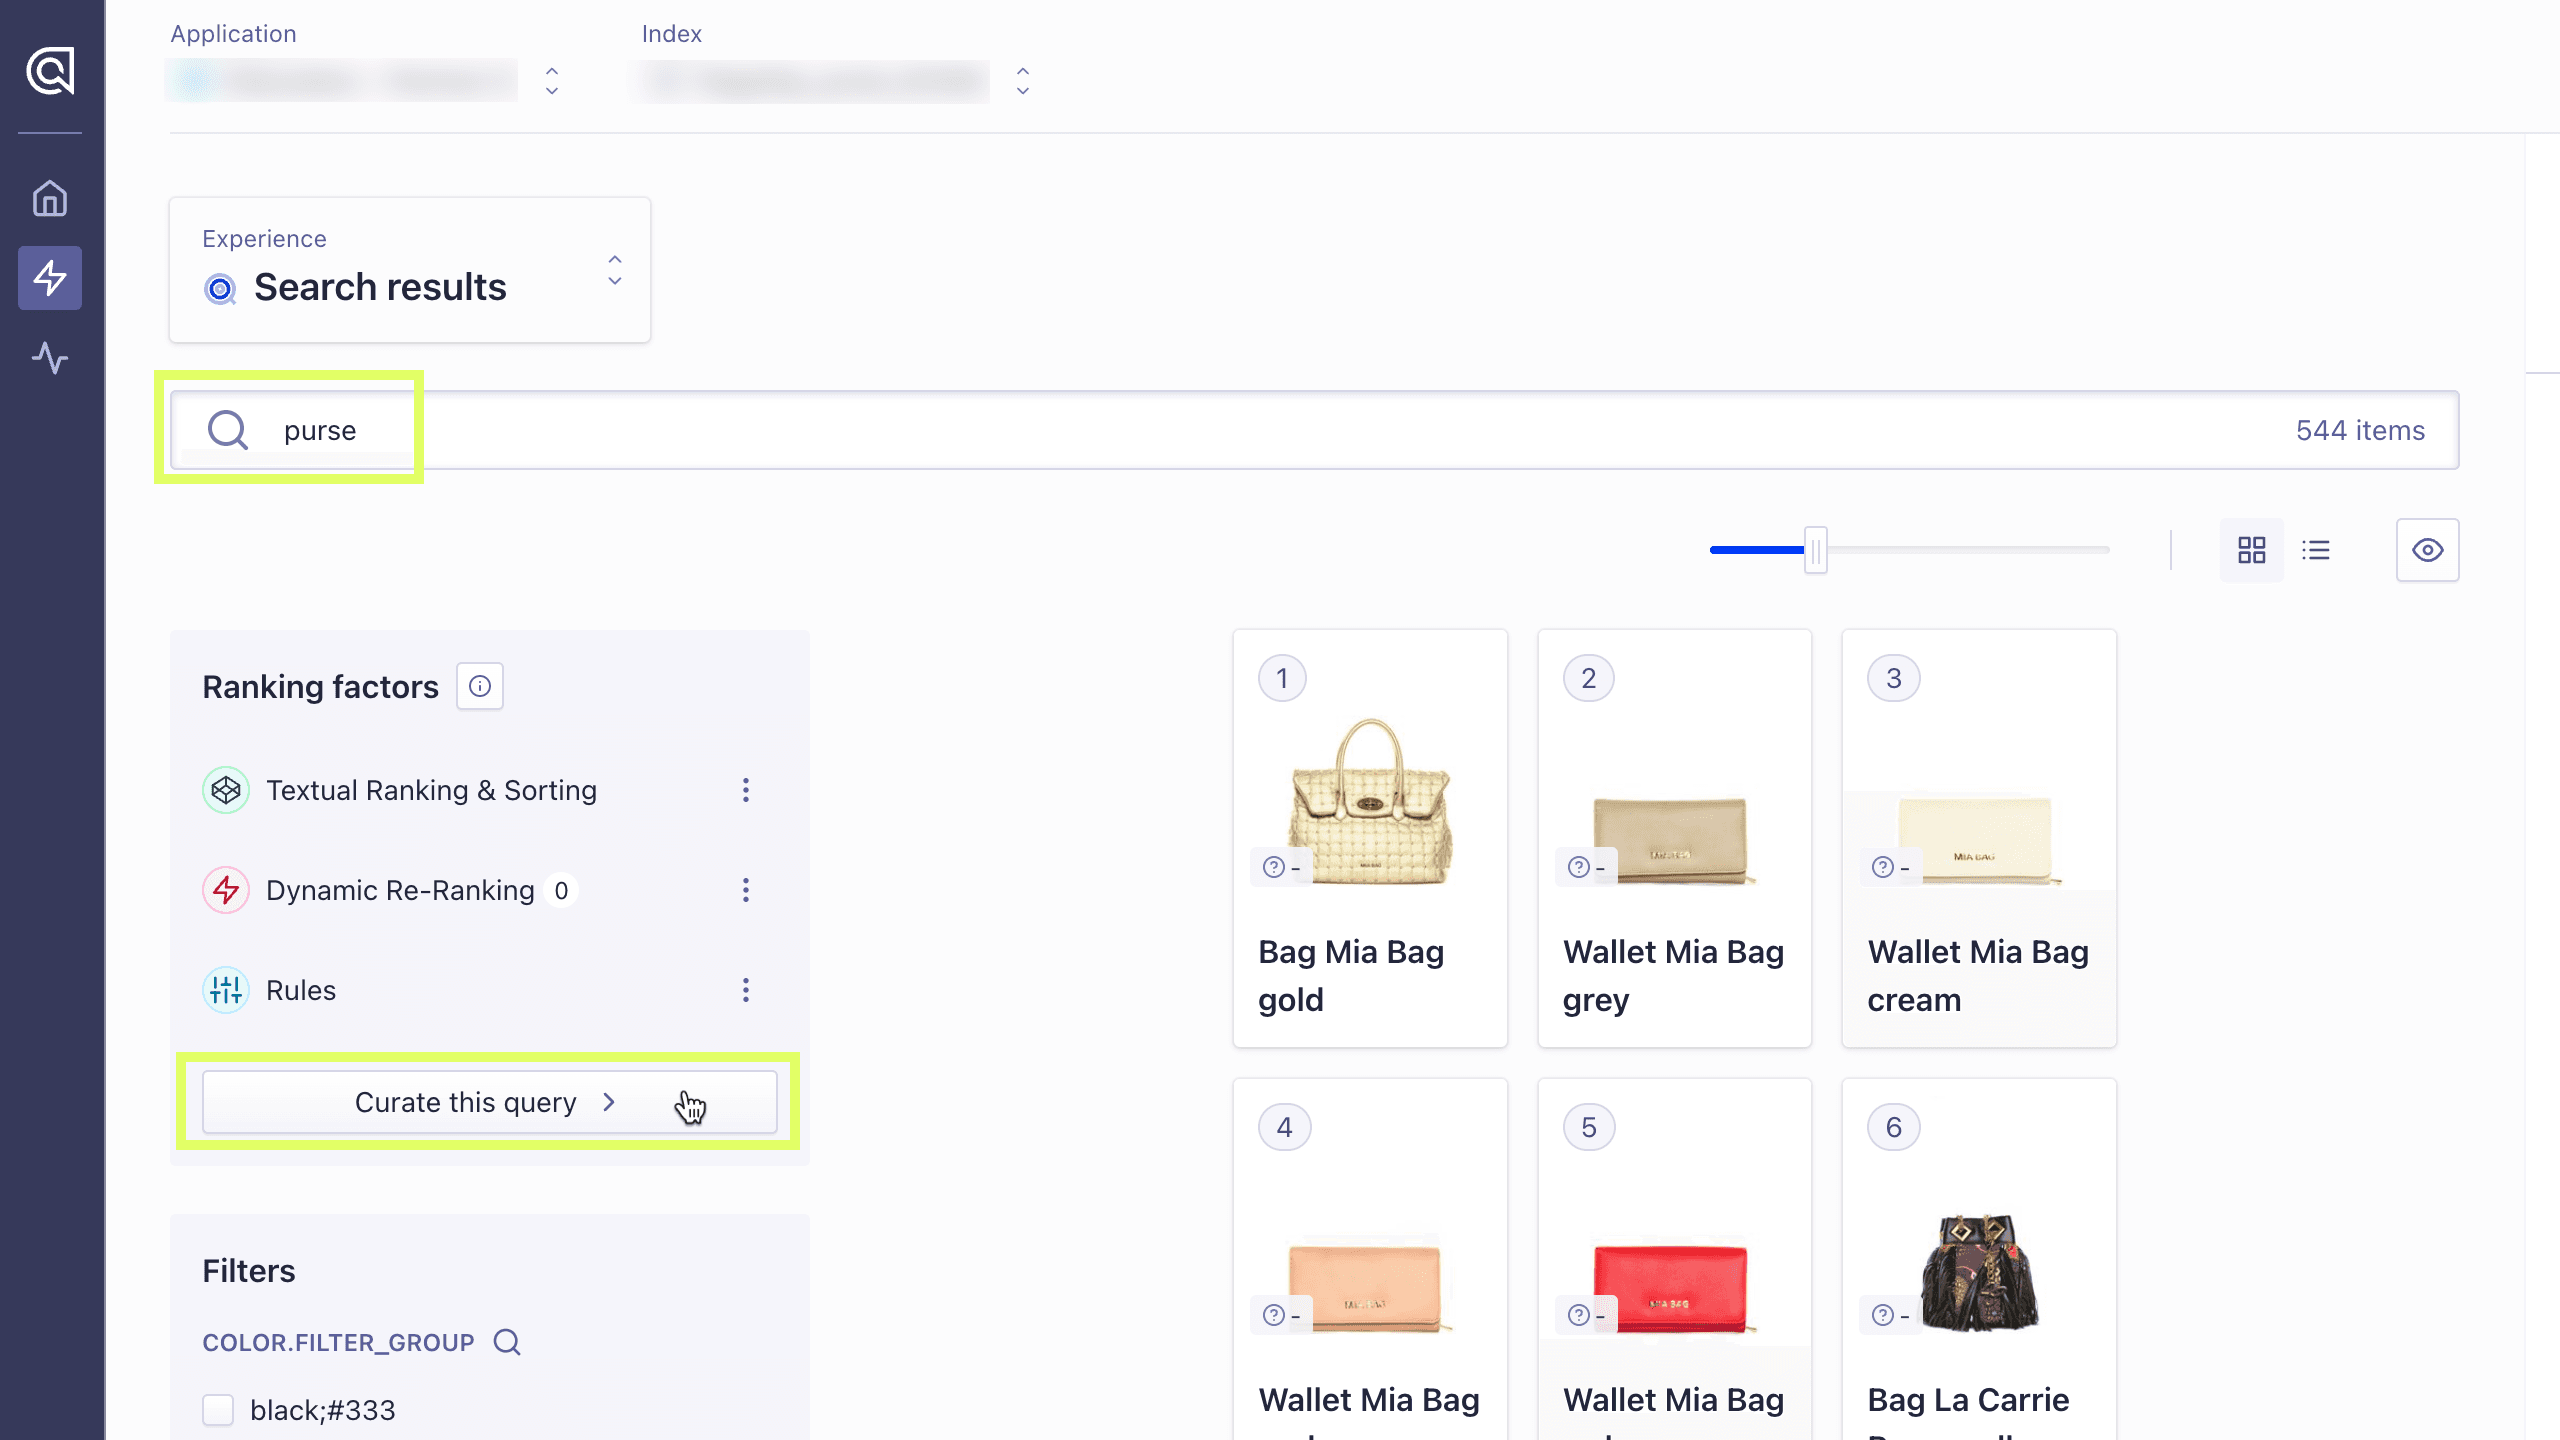This screenshot has height=1440, width=2560.
Task: Click the help badge on result card 5
Action: coord(1586,1315)
